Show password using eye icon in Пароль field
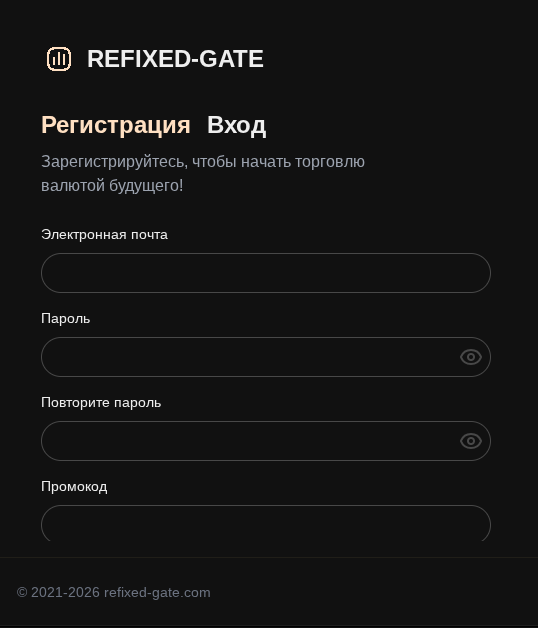The height and width of the screenshot is (628, 538). click(x=471, y=357)
